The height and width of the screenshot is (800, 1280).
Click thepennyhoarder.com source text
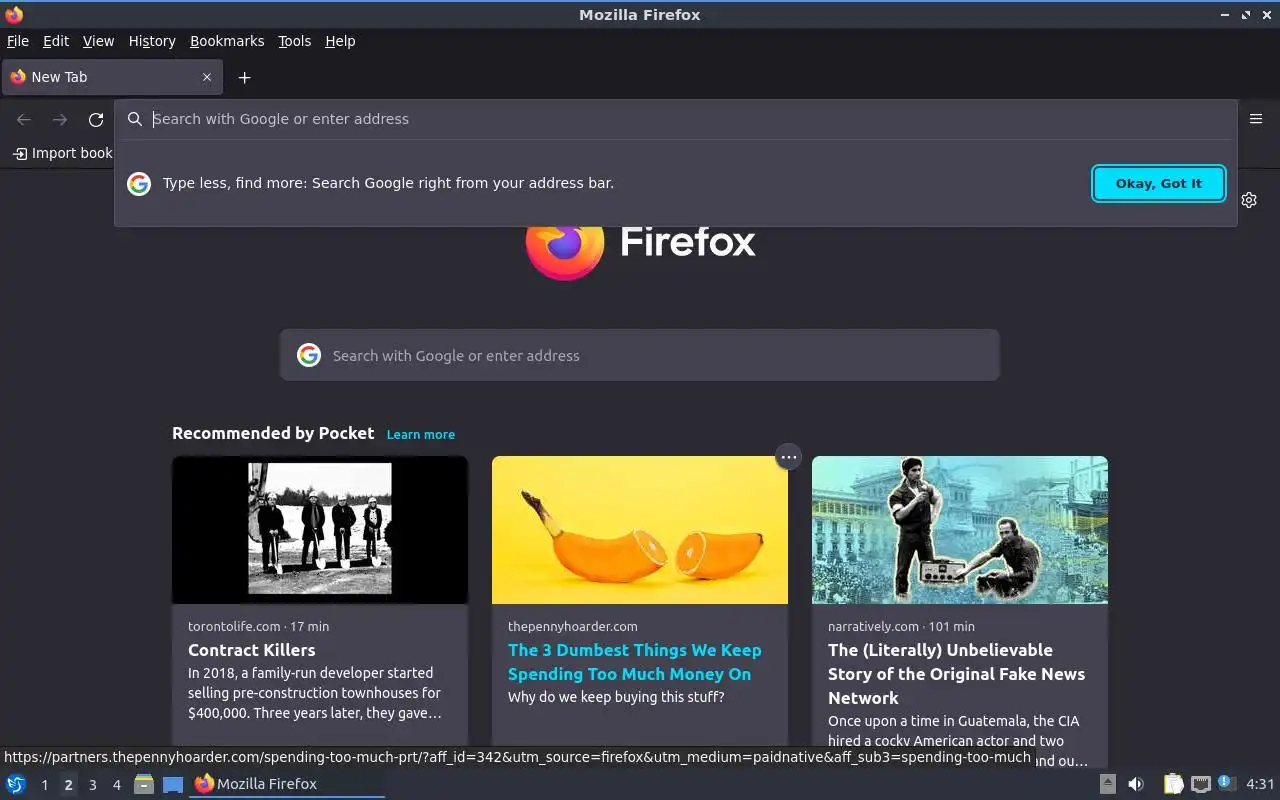572,626
